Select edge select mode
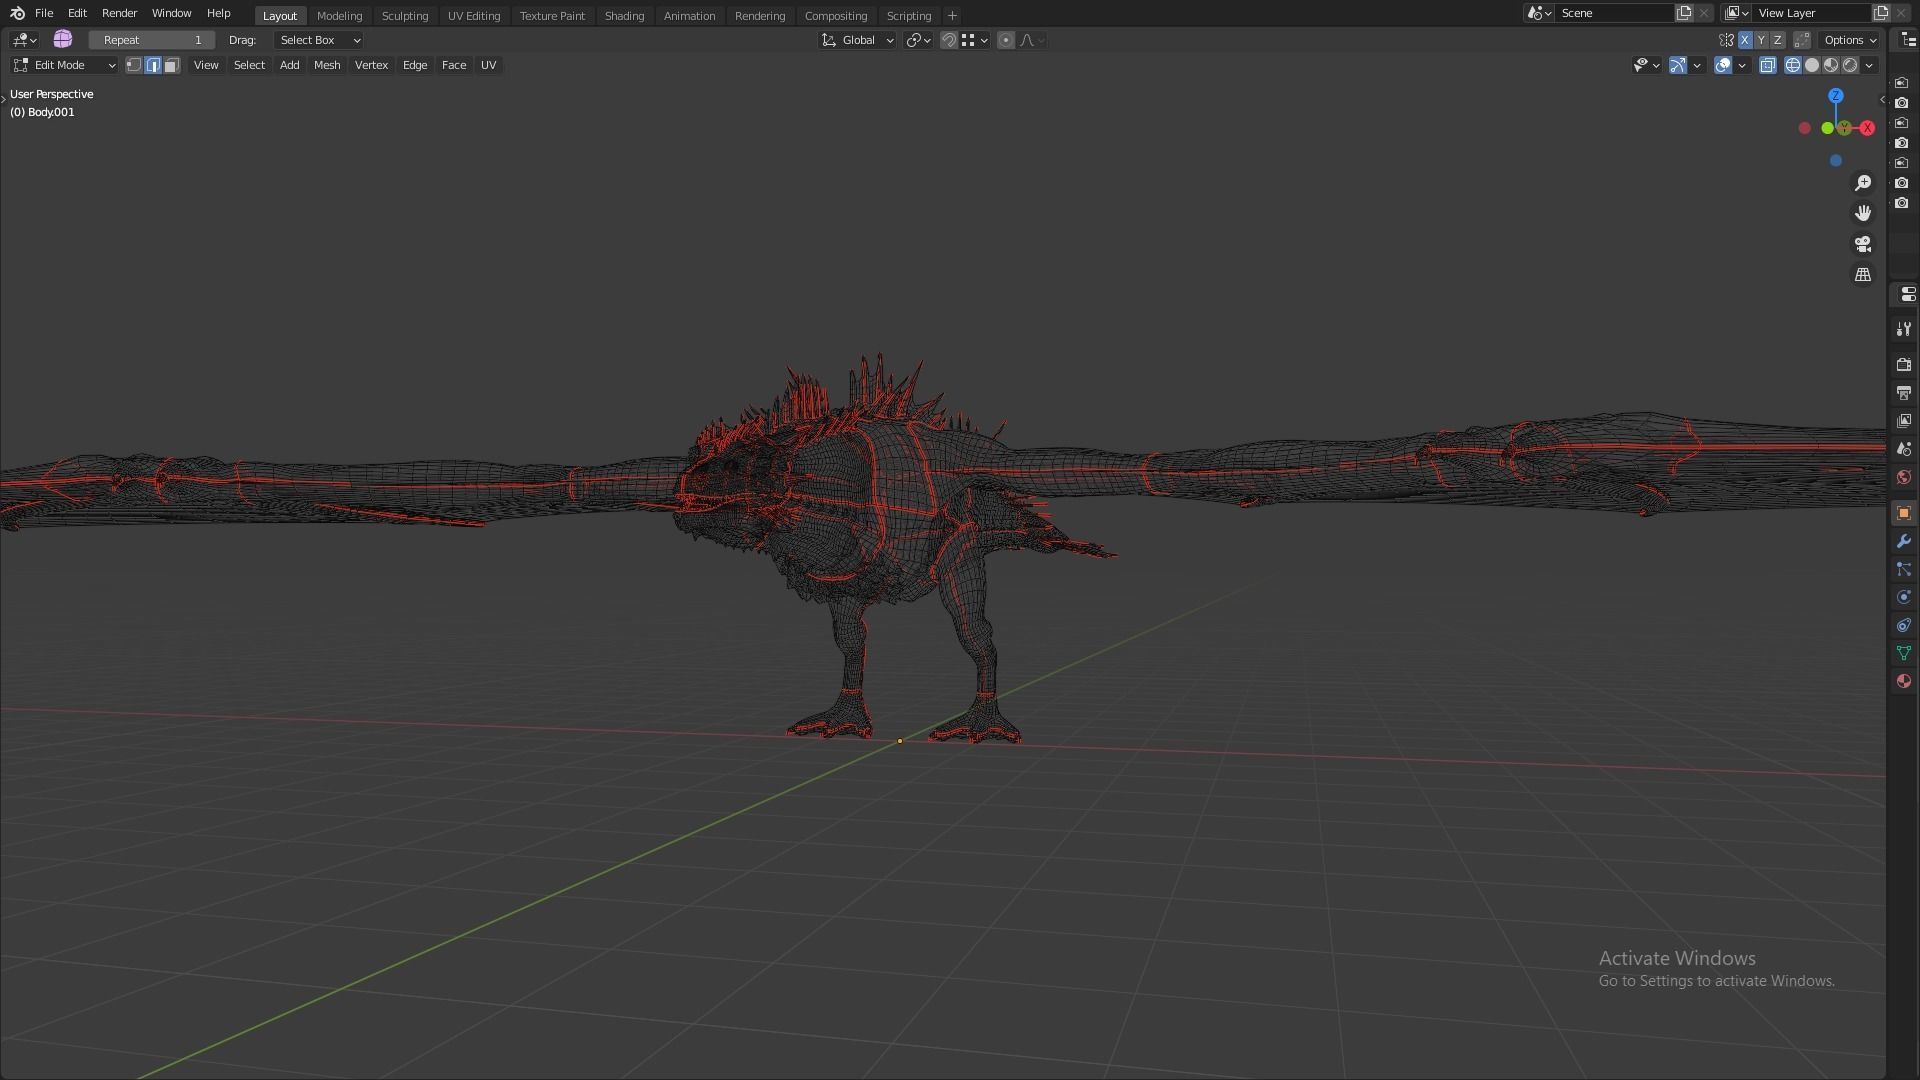The width and height of the screenshot is (1920, 1080). 153,65
